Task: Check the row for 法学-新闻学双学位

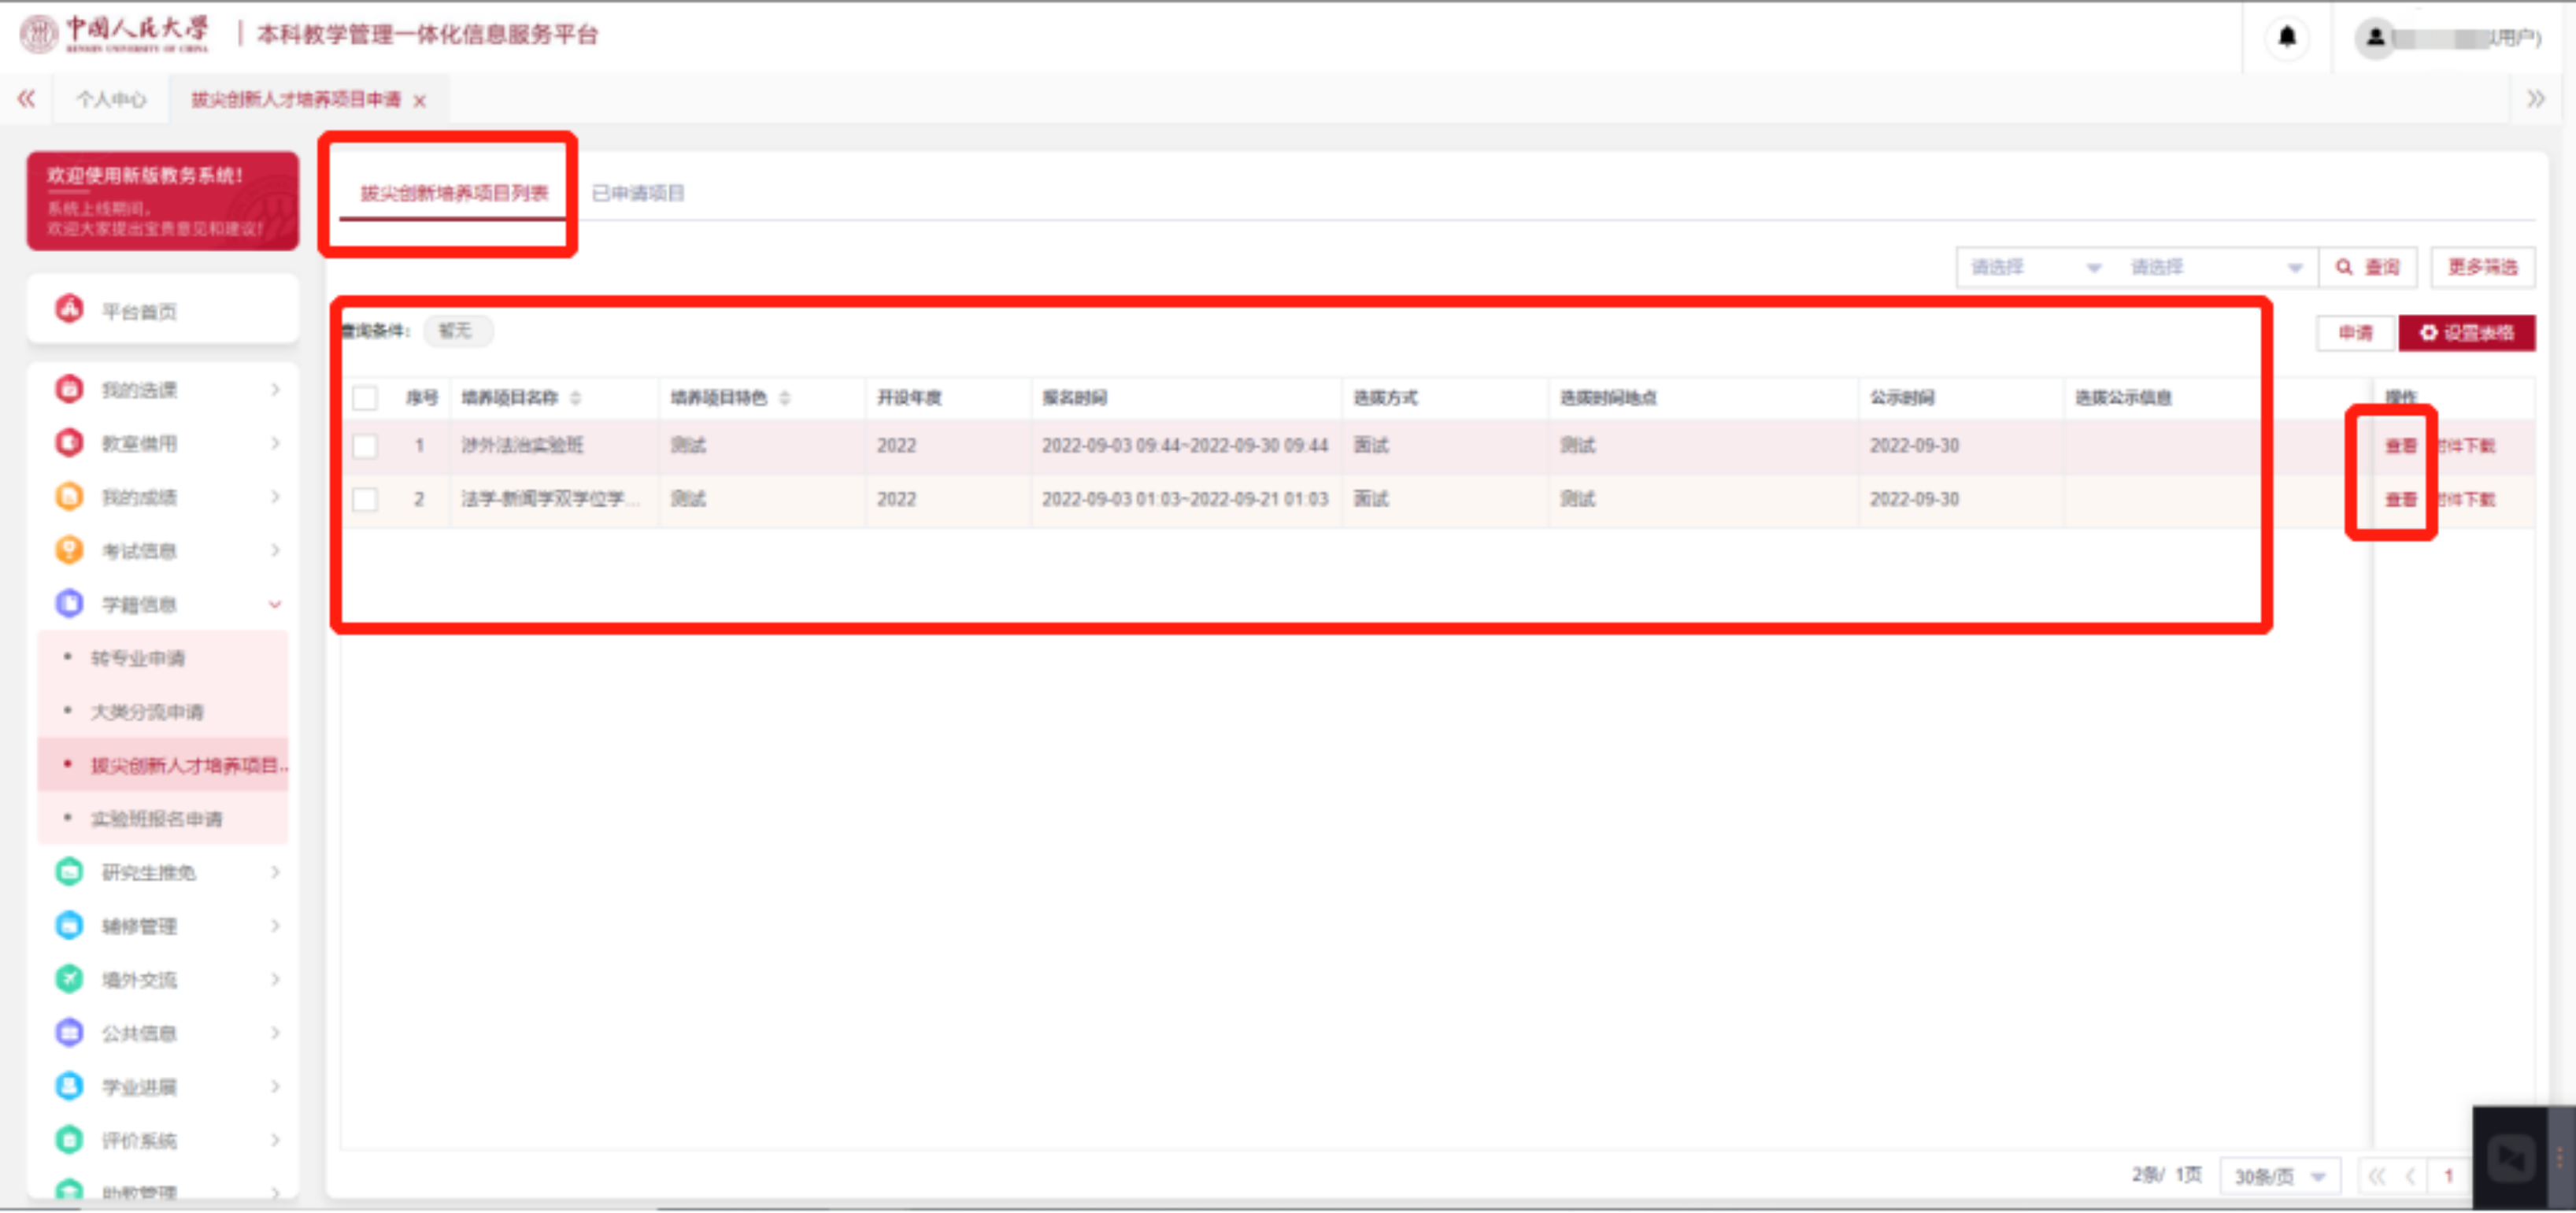Action: pos(365,499)
